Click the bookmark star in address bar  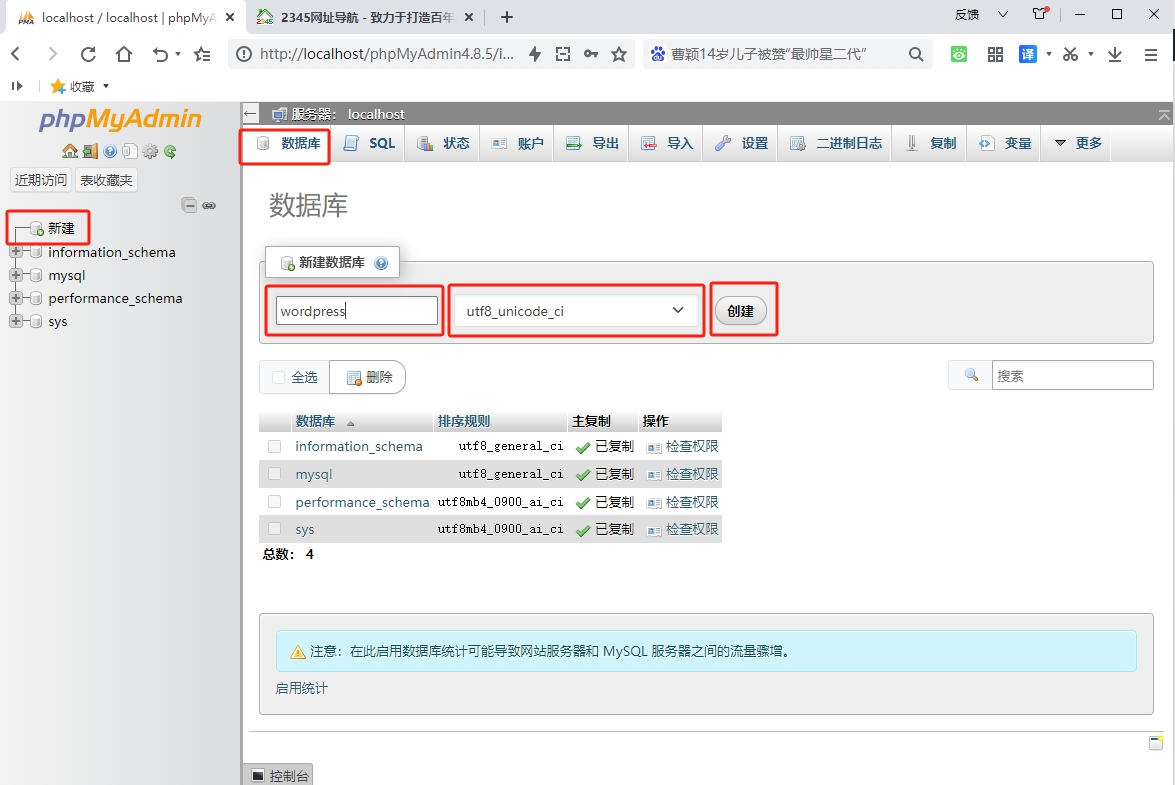click(x=619, y=54)
